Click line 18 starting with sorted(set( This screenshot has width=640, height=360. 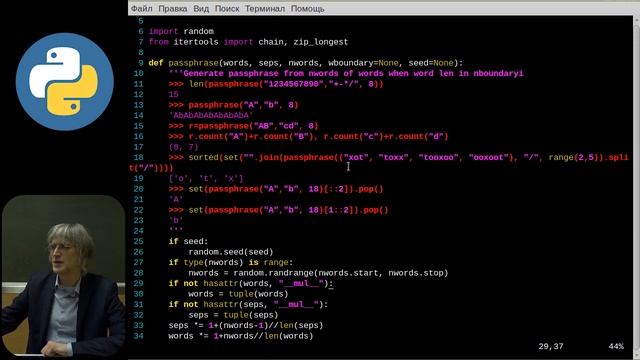398,158
